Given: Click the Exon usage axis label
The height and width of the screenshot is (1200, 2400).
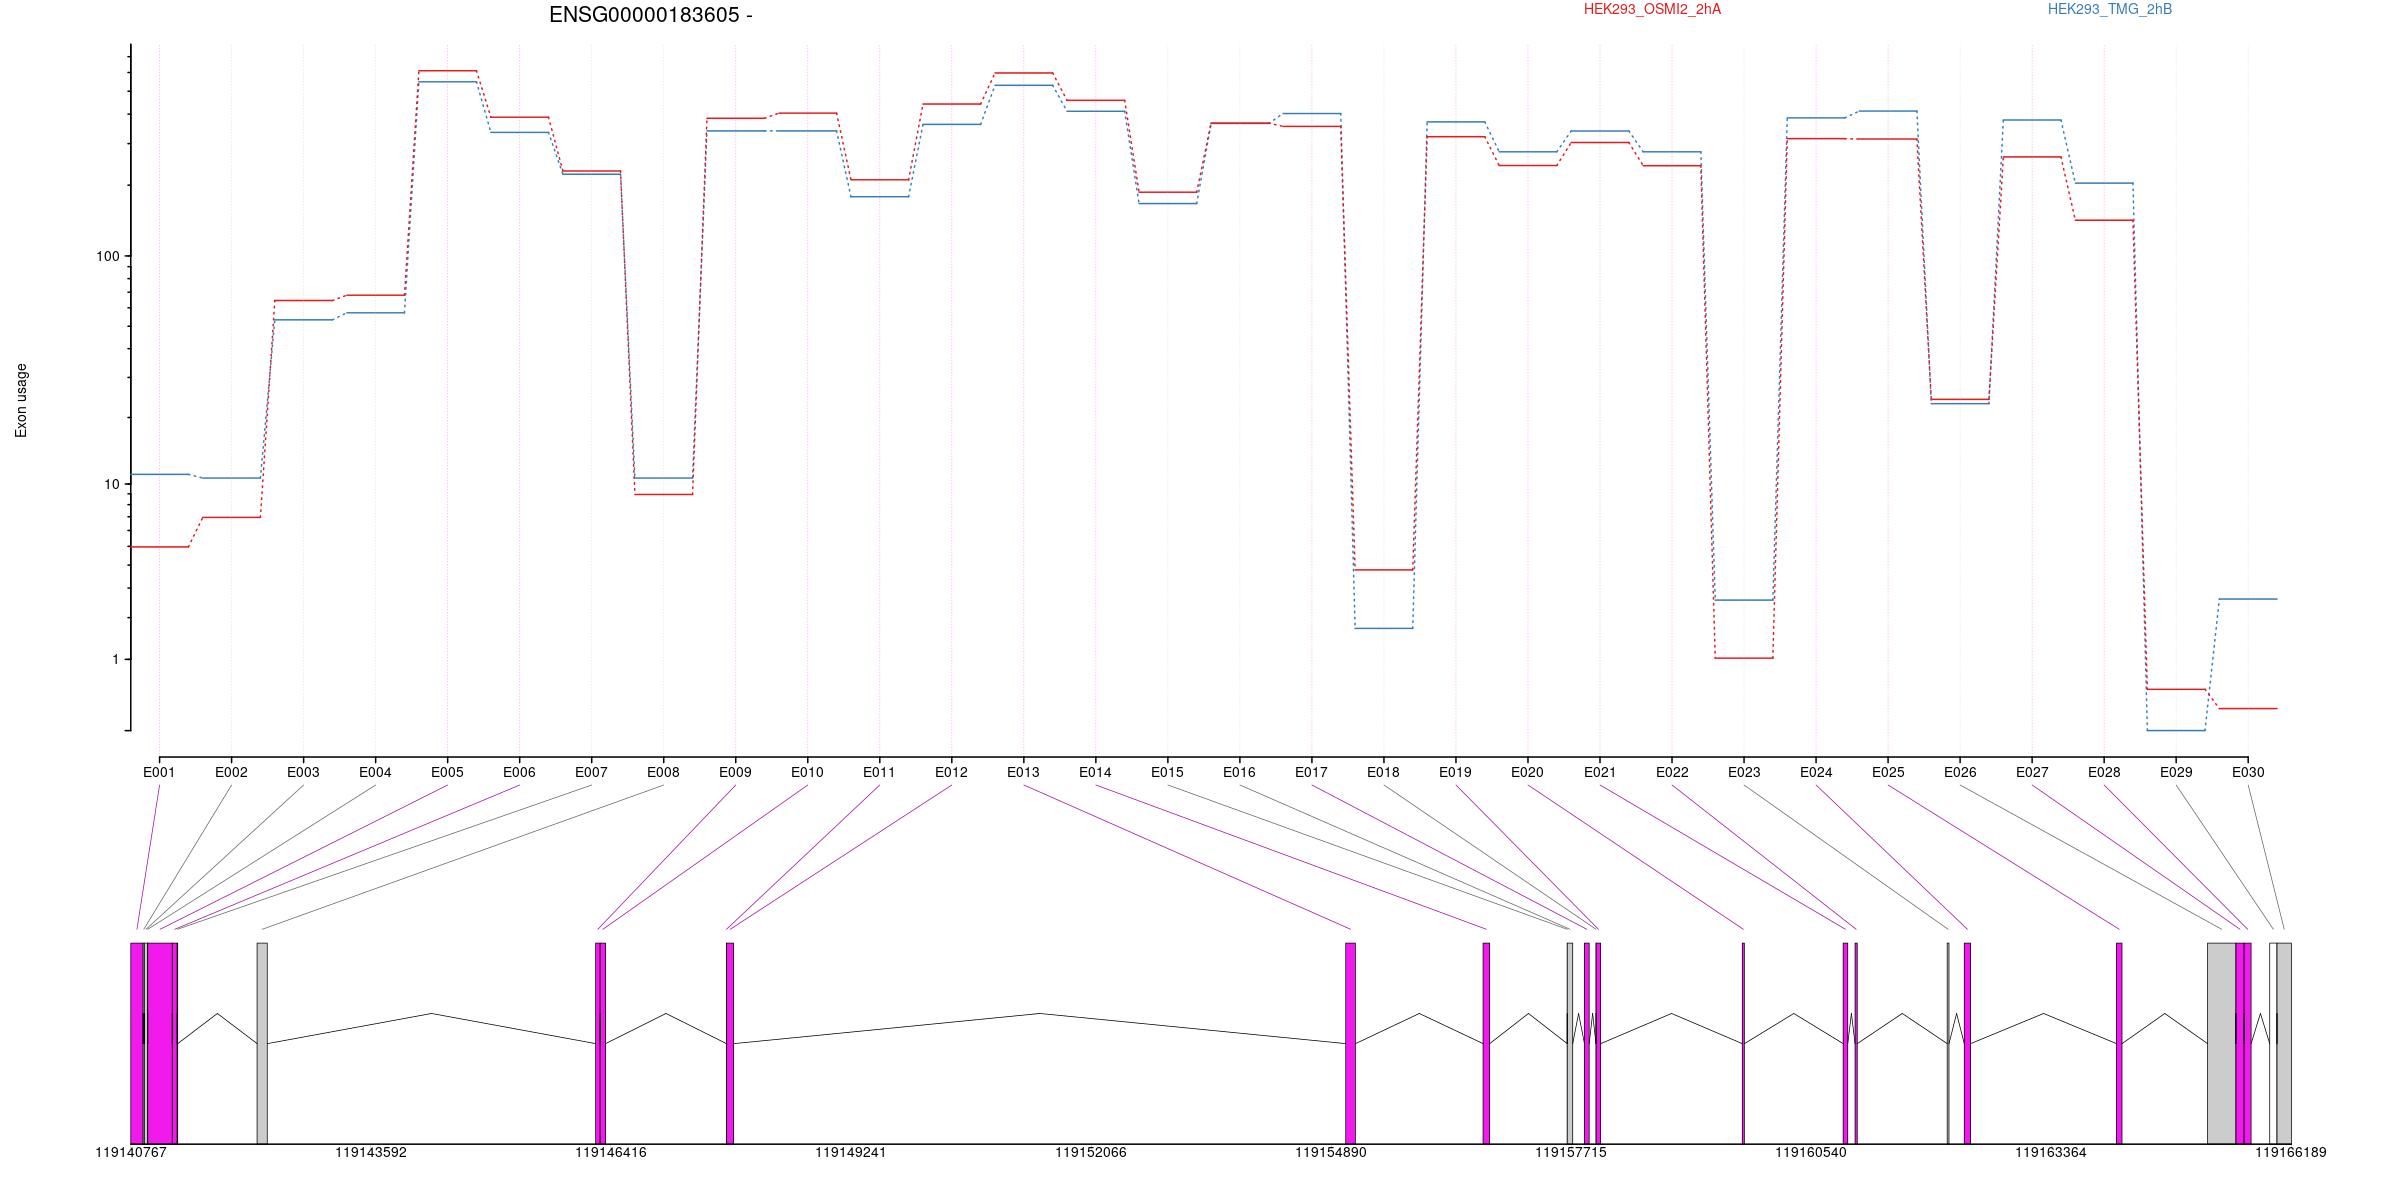Looking at the screenshot, I should (x=21, y=400).
